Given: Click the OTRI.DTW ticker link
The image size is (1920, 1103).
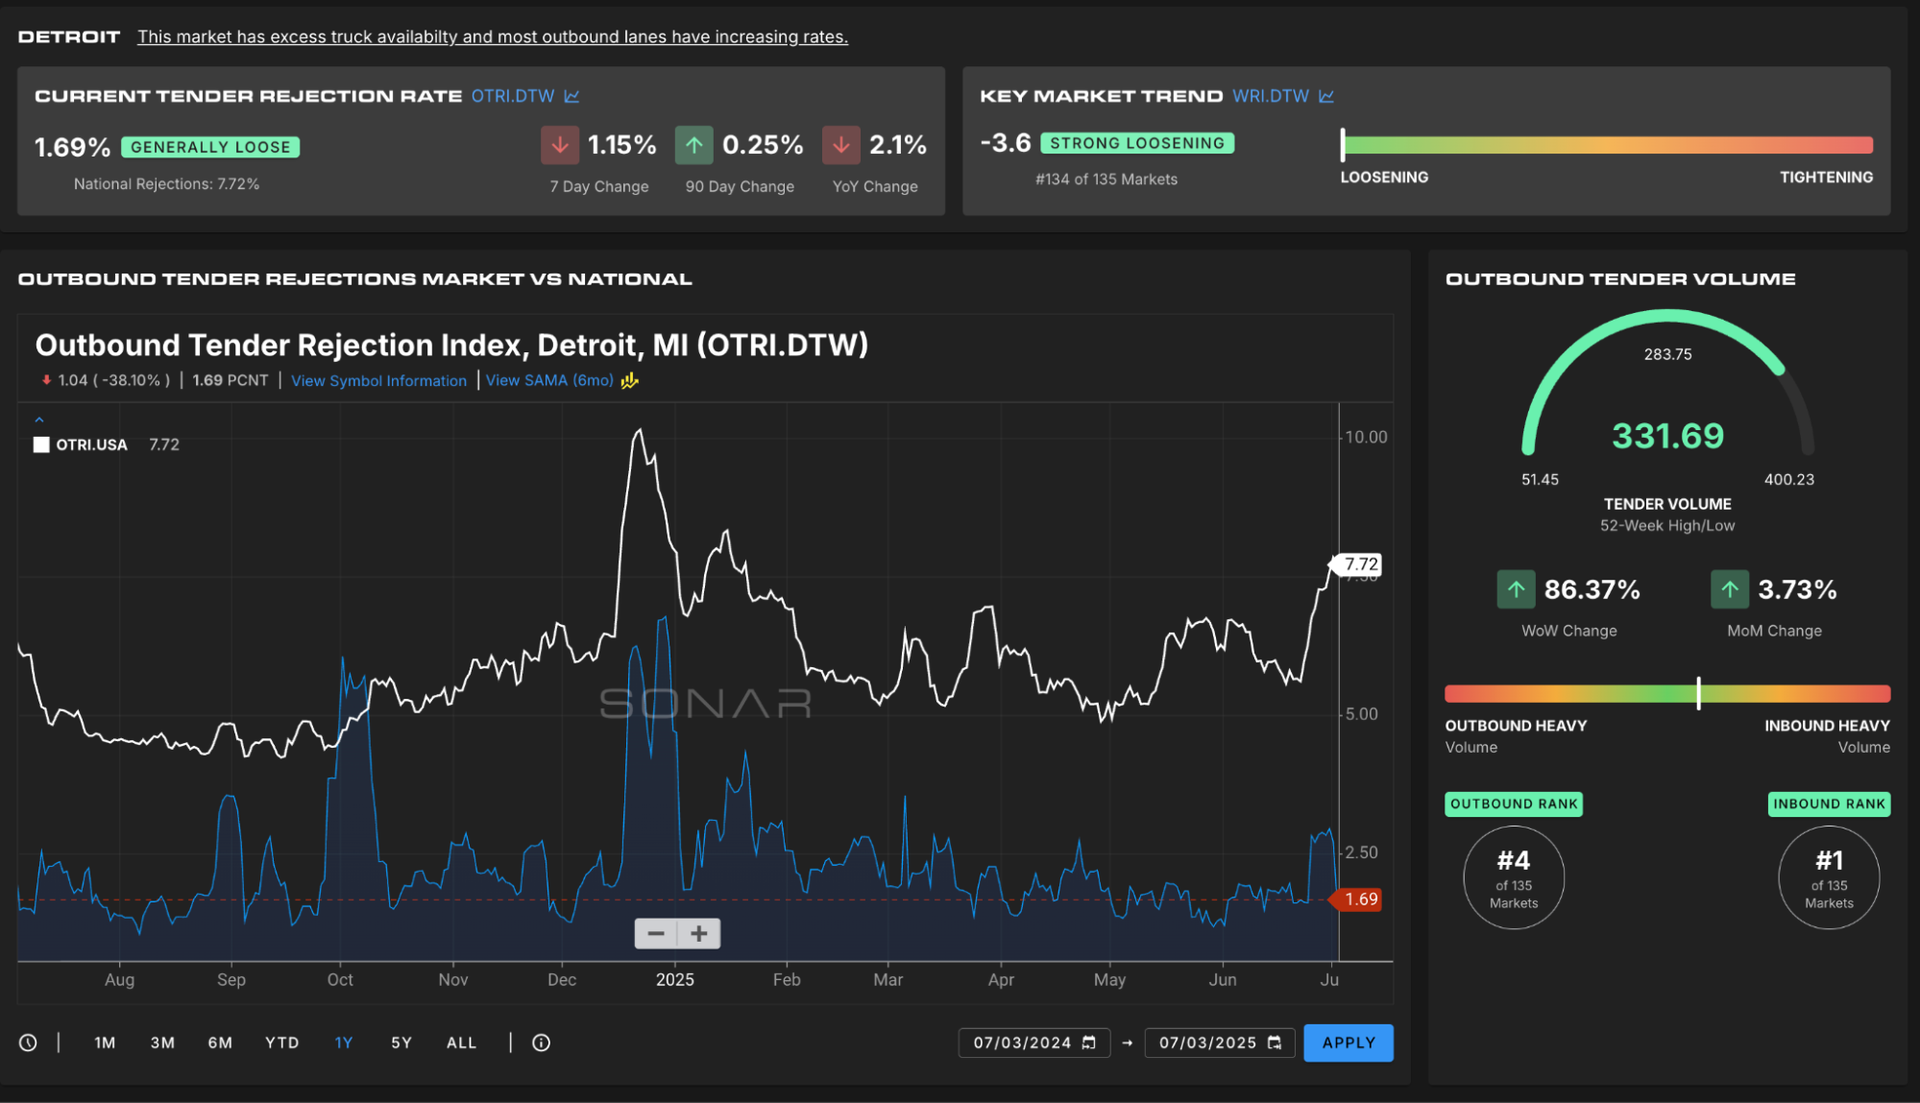Looking at the screenshot, I should pyautogui.click(x=512, y=96).
